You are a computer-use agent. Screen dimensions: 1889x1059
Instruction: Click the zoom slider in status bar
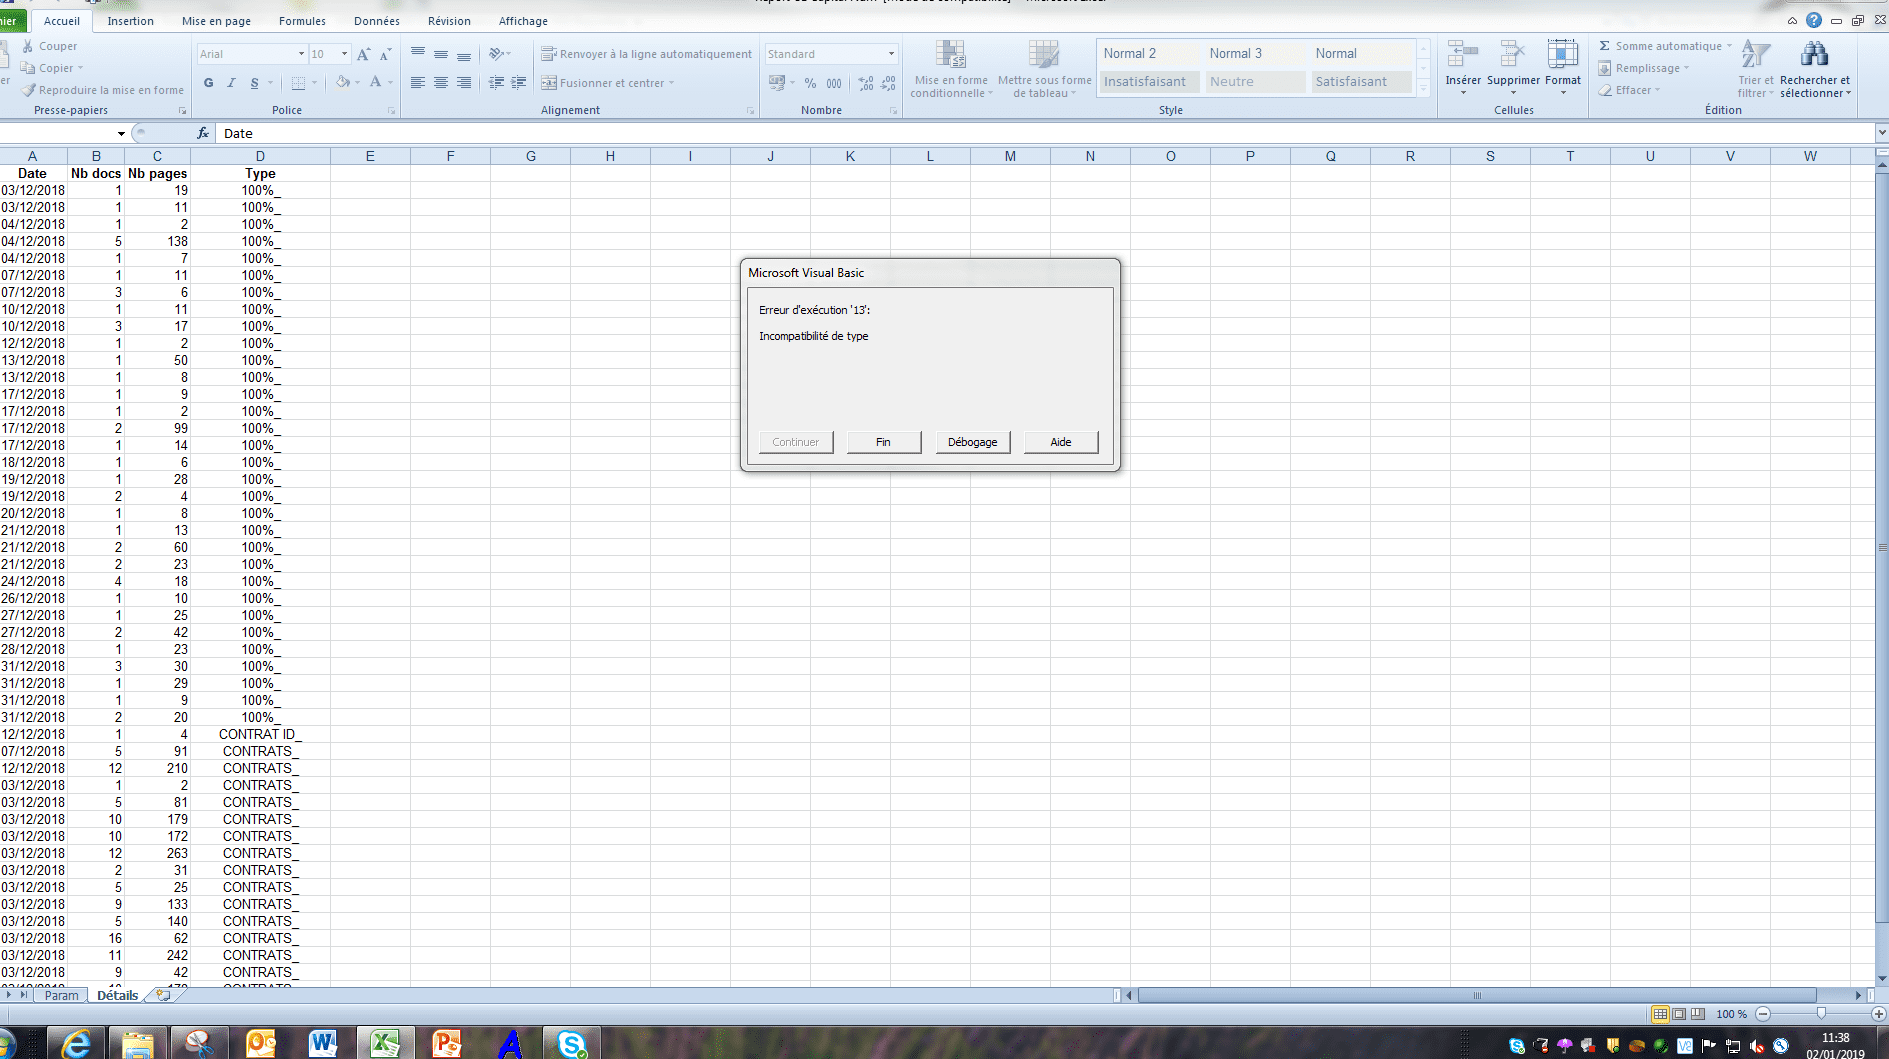coord(1820,1014)
